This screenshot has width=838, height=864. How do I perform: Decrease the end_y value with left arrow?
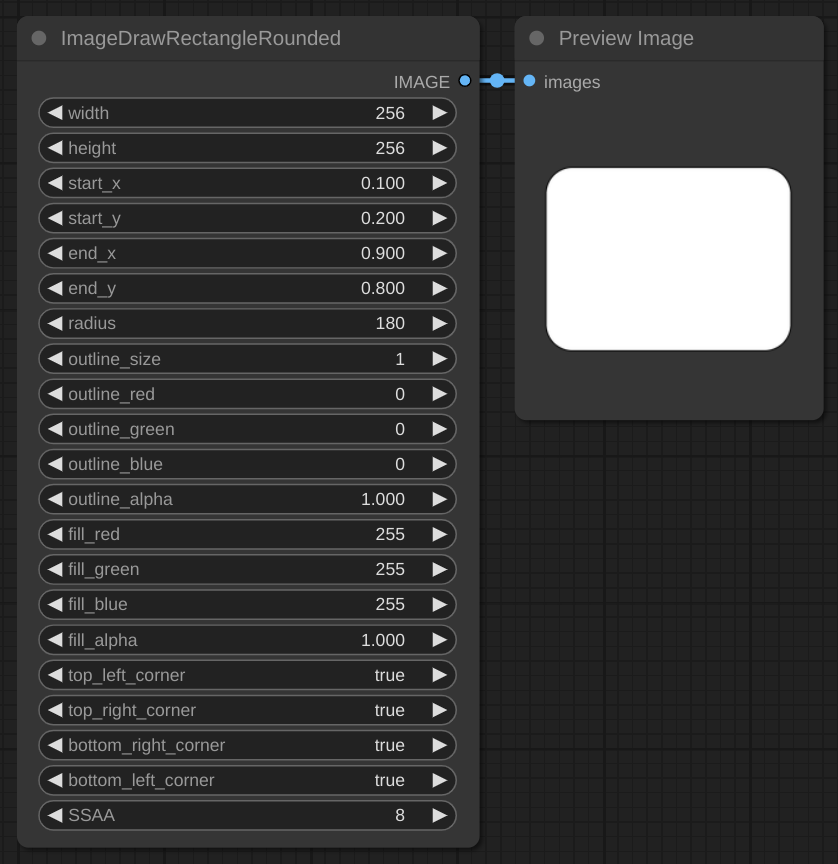pyautogui.click(x=55, y=288)
